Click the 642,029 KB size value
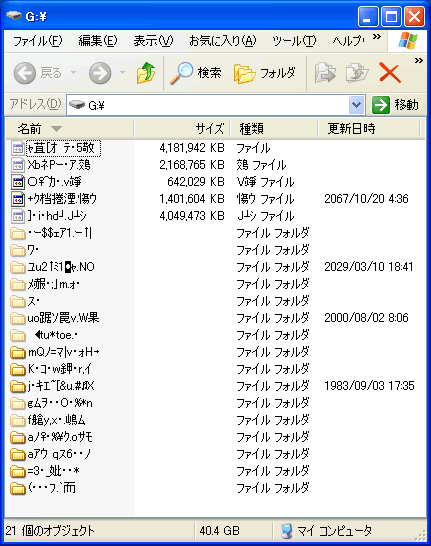This screenshot has width=431, height=546. point(196,182)
